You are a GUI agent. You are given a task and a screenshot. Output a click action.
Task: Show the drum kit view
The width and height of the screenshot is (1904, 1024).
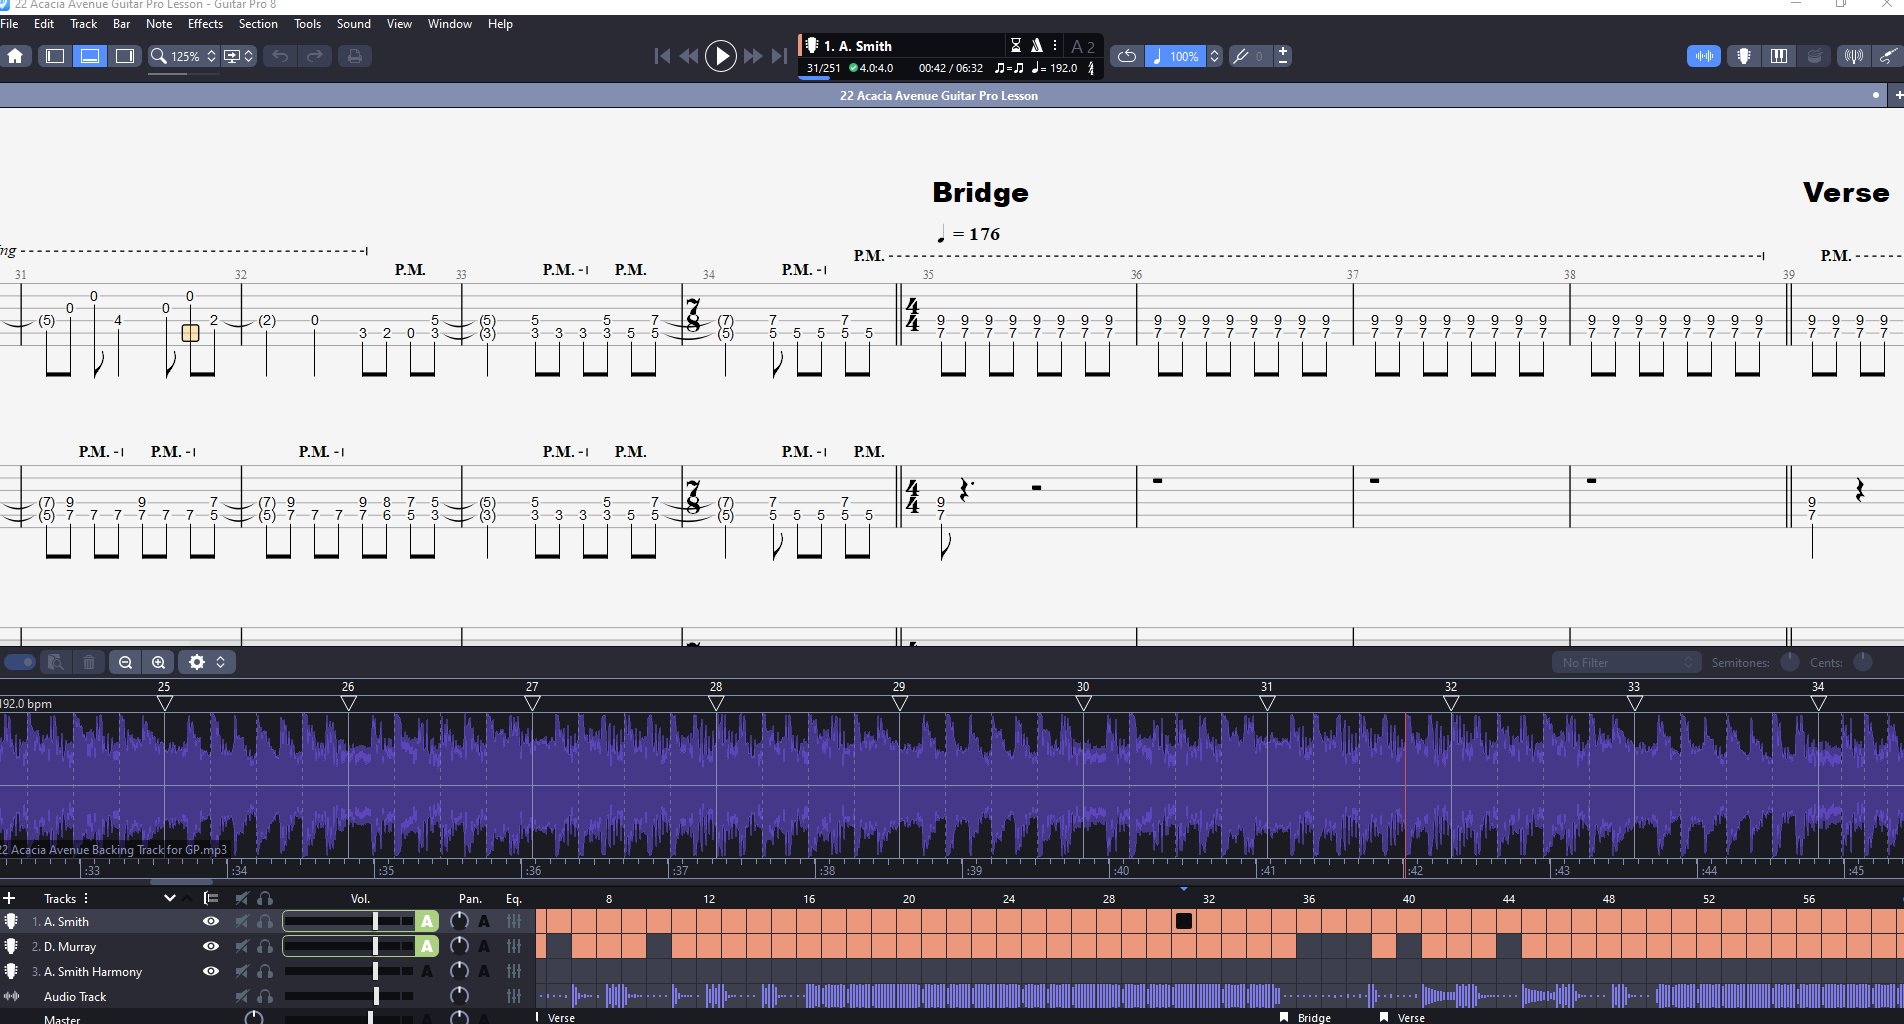click(x=1814, y=56)
